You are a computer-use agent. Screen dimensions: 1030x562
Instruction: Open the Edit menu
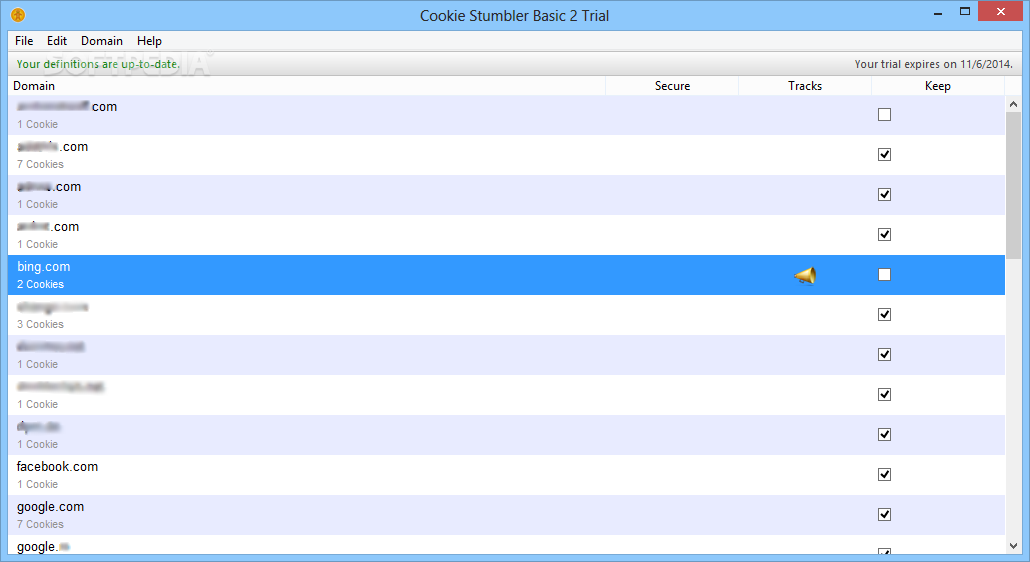(x=56, y=41)
